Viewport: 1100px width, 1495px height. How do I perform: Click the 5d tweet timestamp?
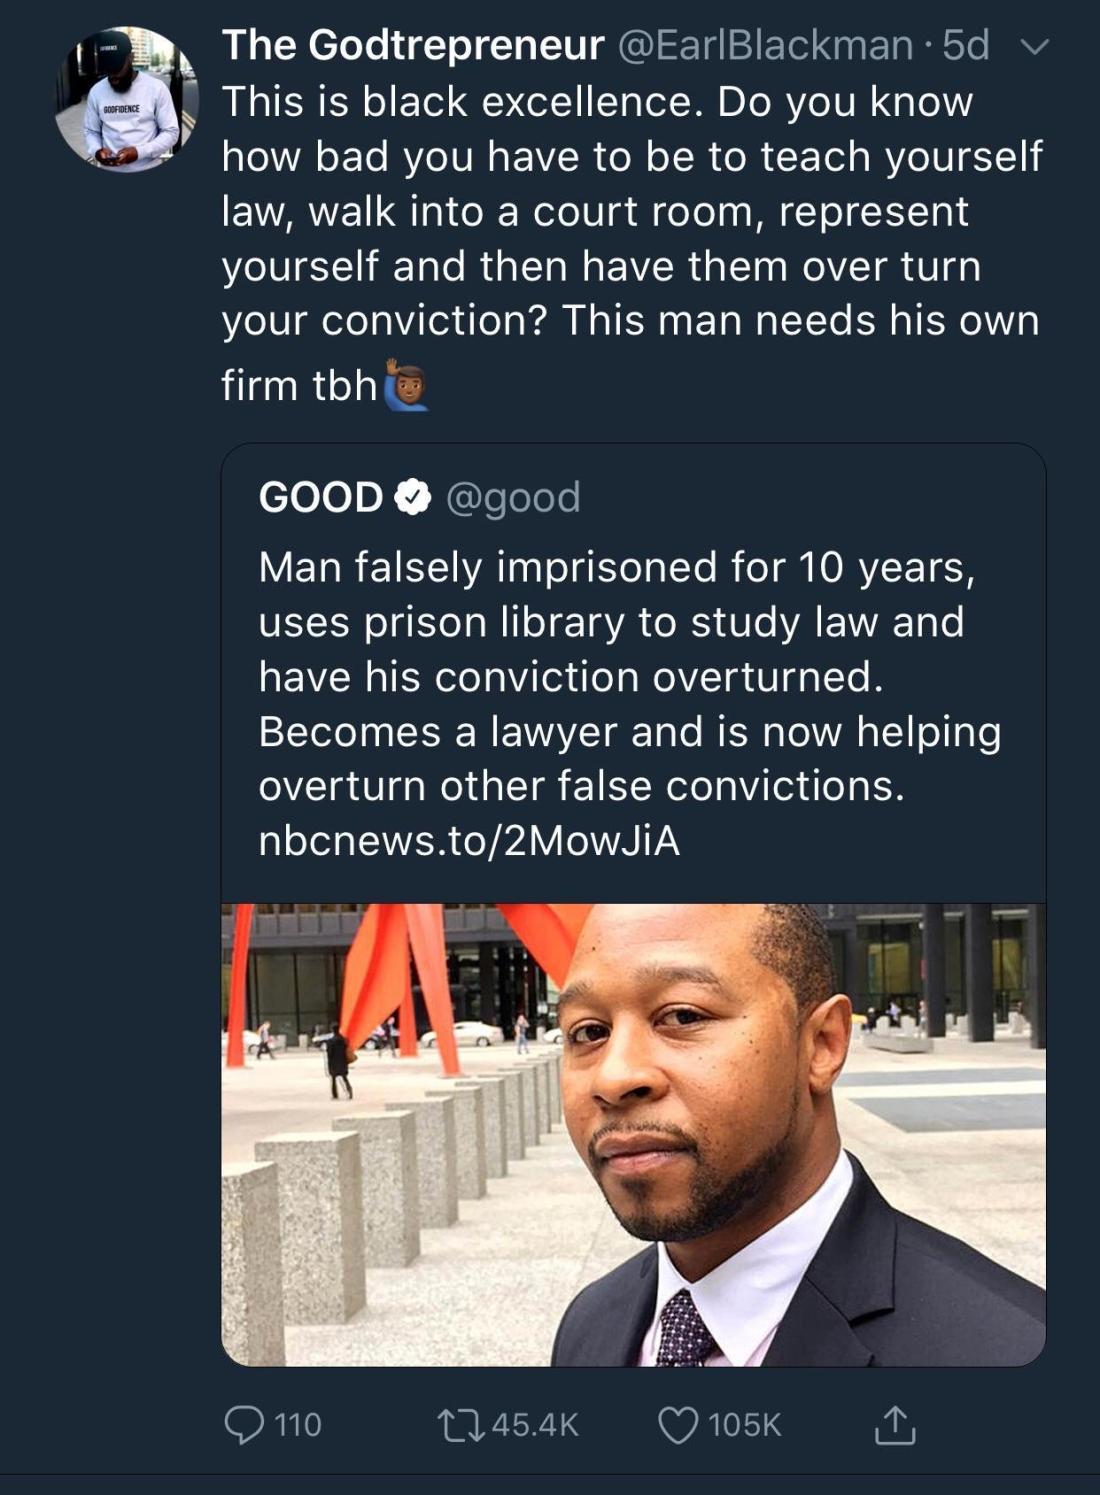[x=966, y=45]
